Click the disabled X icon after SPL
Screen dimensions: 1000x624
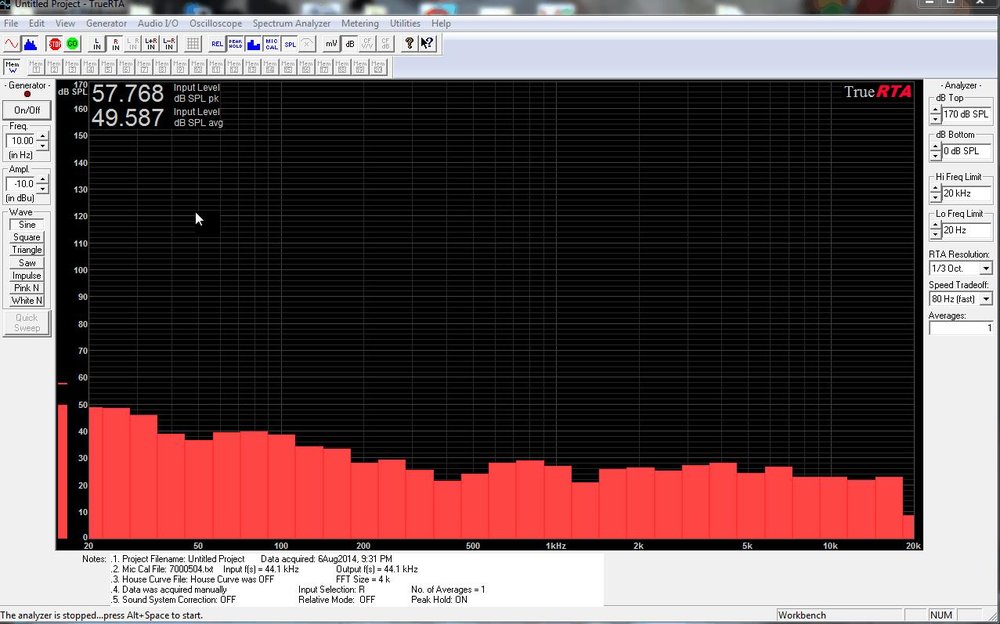(x=307, y=44)
